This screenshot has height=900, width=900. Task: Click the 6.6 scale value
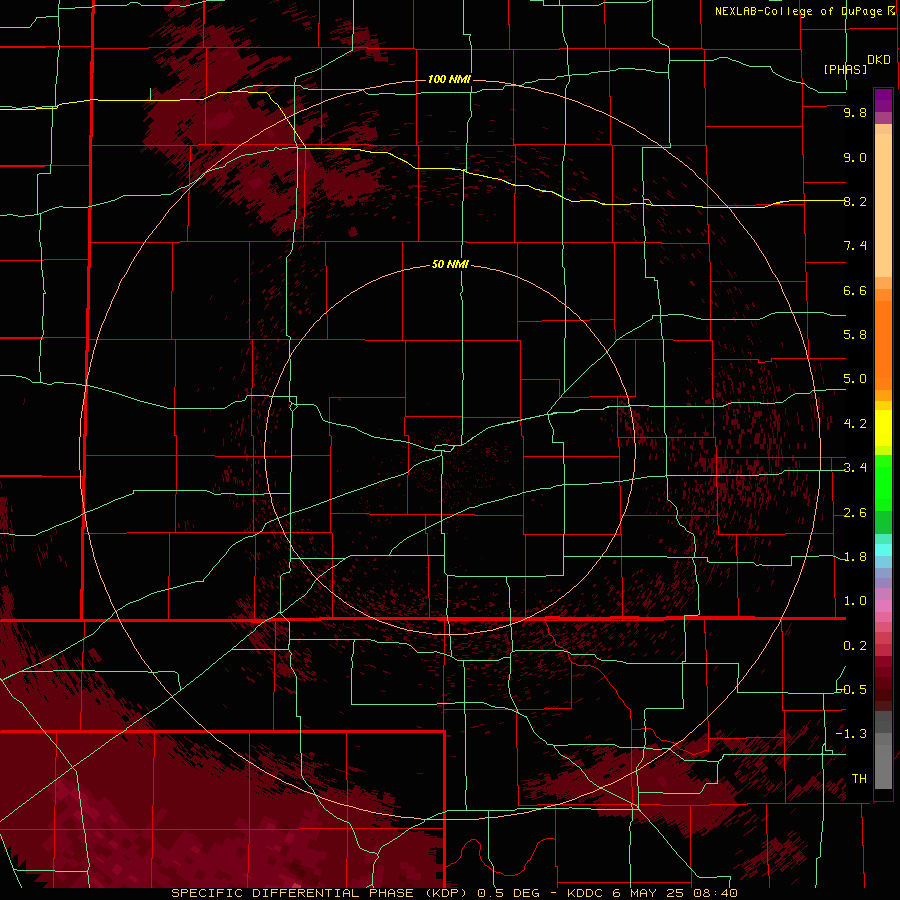[855, 290]
